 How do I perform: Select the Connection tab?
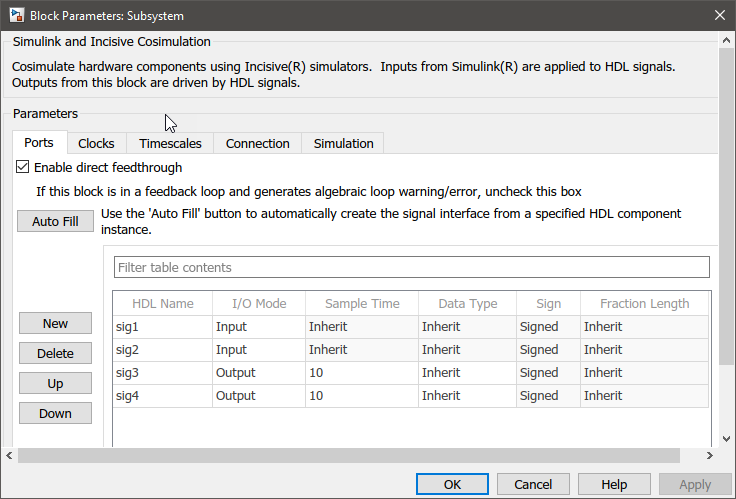(257, 143)
